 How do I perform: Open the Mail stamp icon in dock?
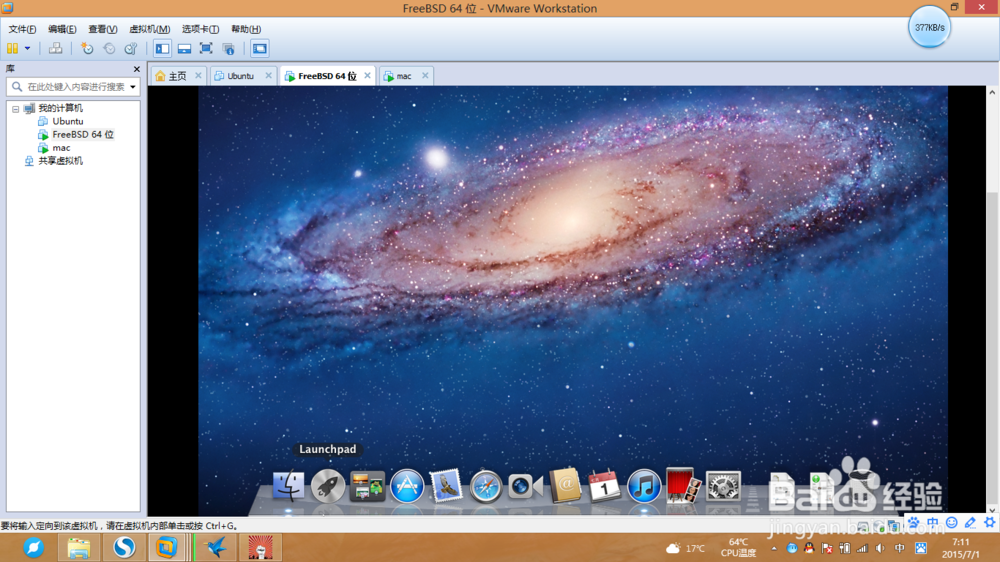coord(446,486)
